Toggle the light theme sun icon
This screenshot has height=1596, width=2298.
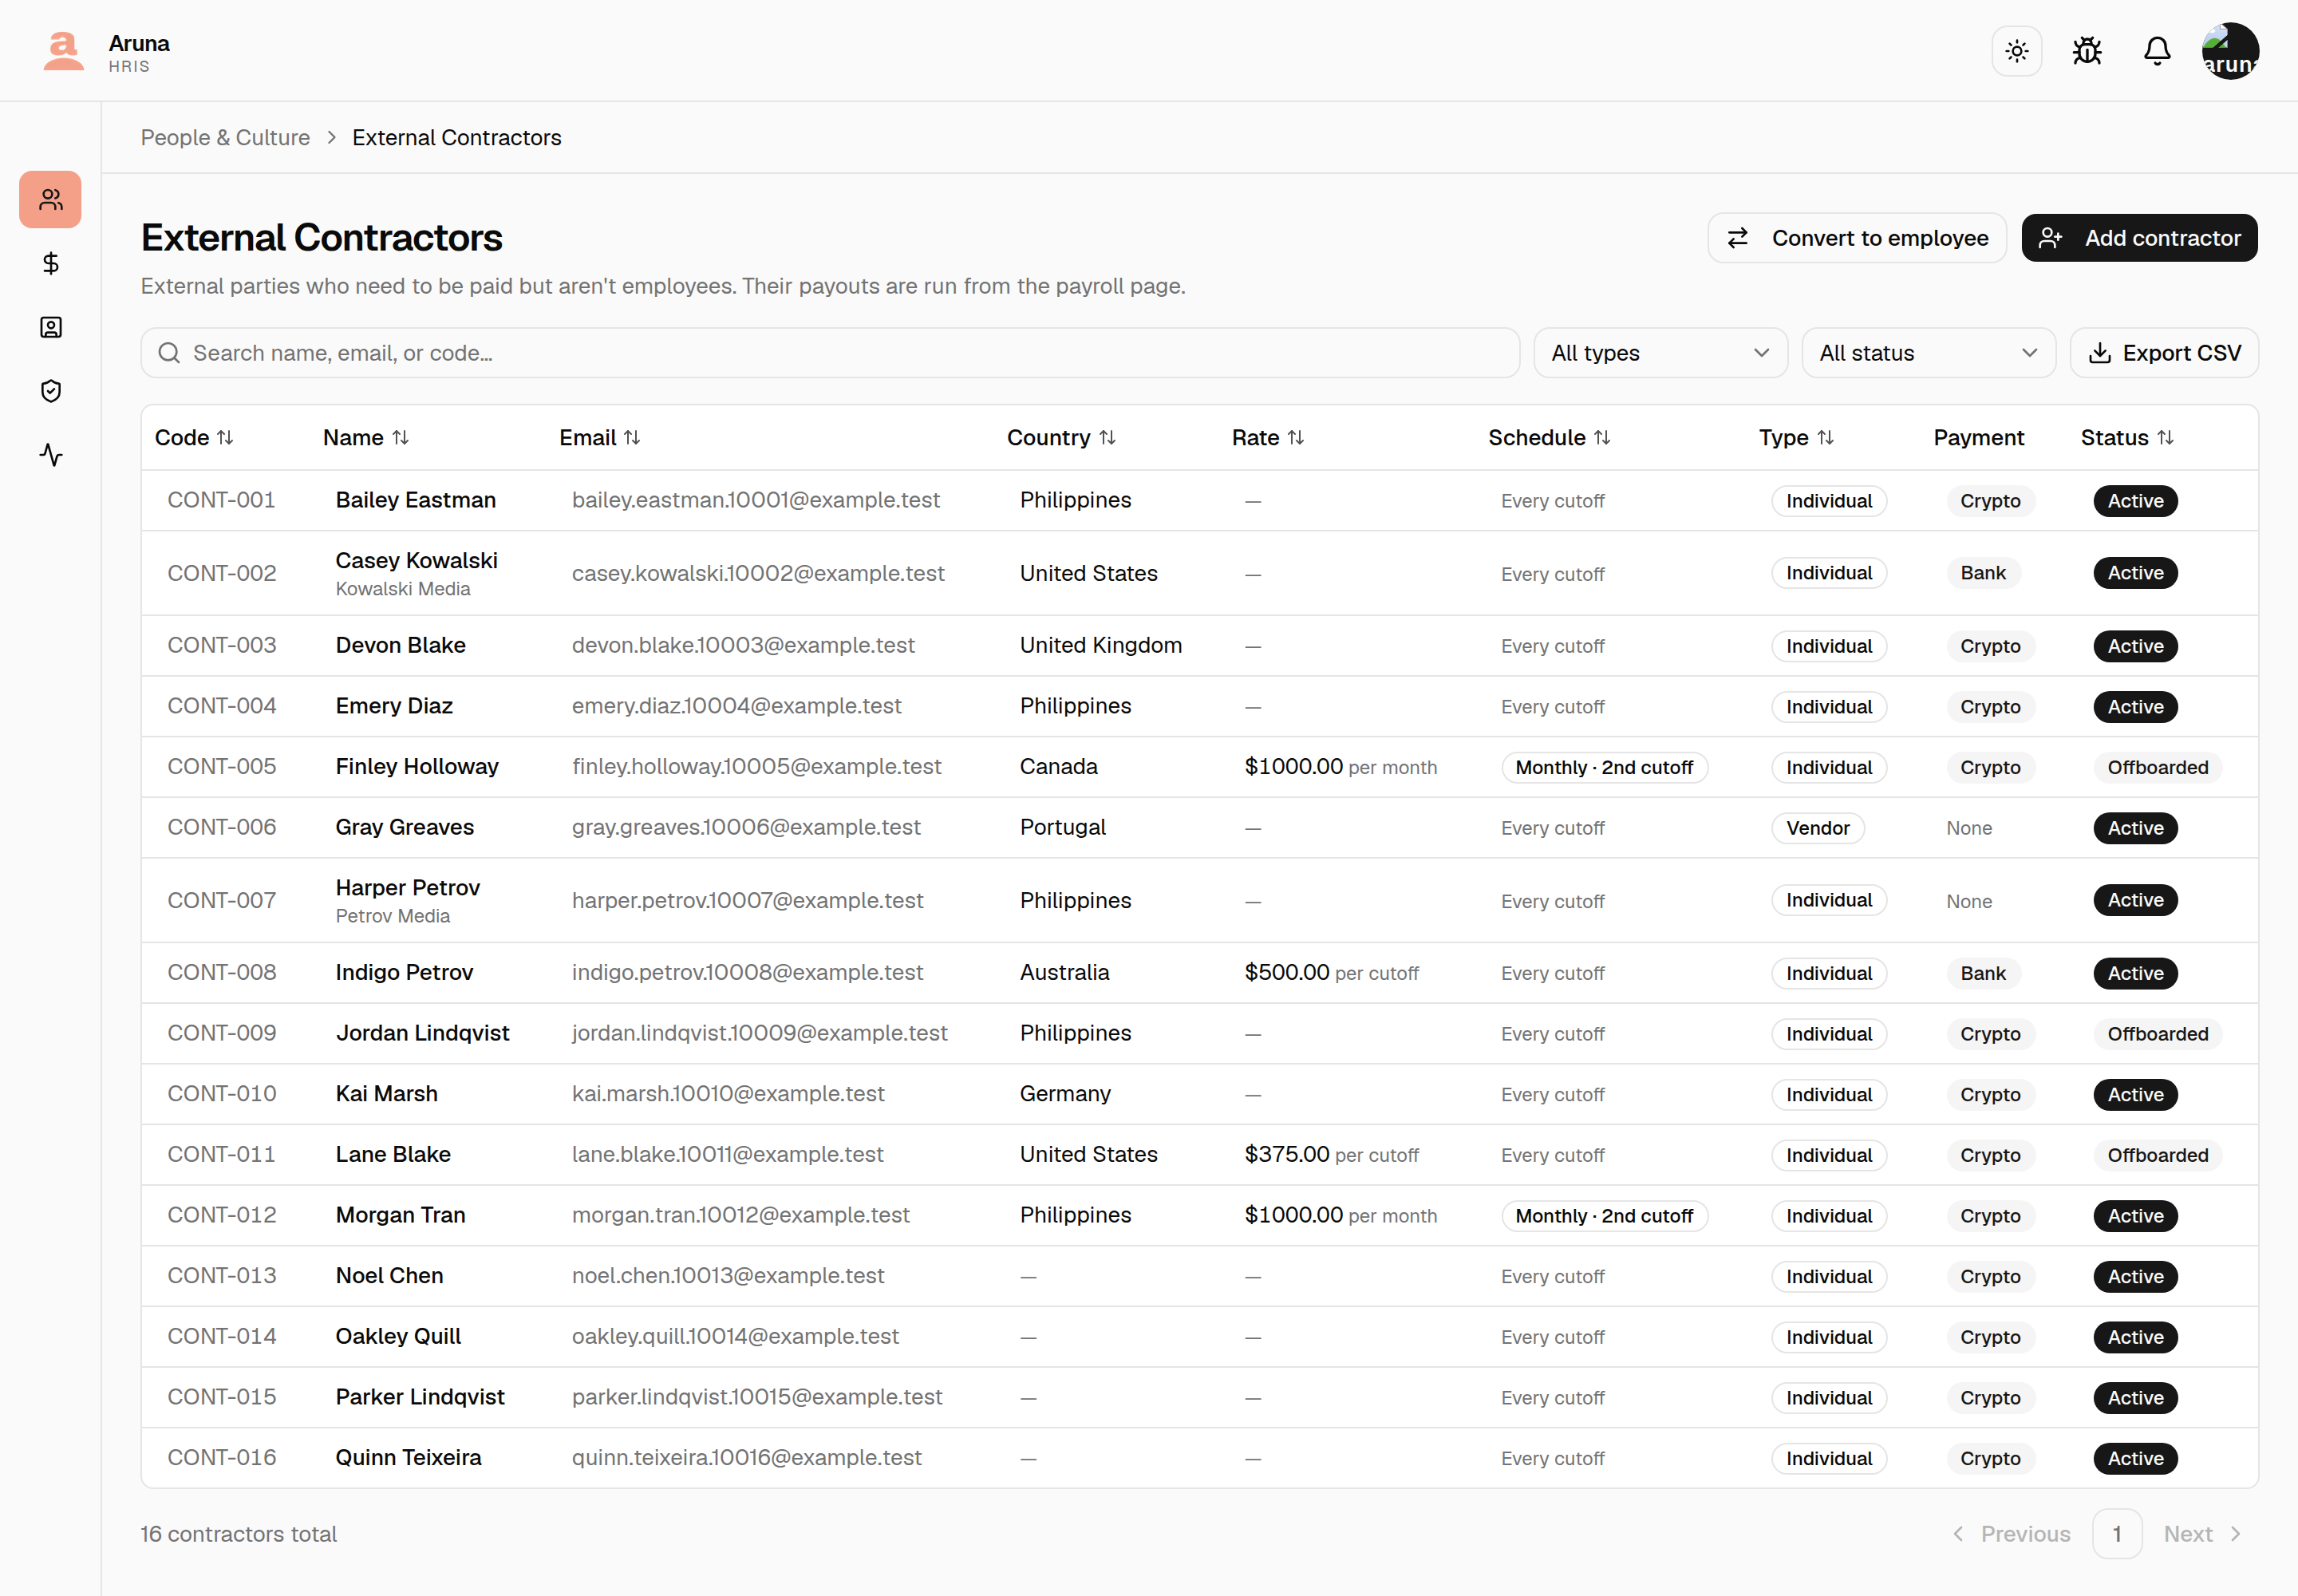(2017, 51)
